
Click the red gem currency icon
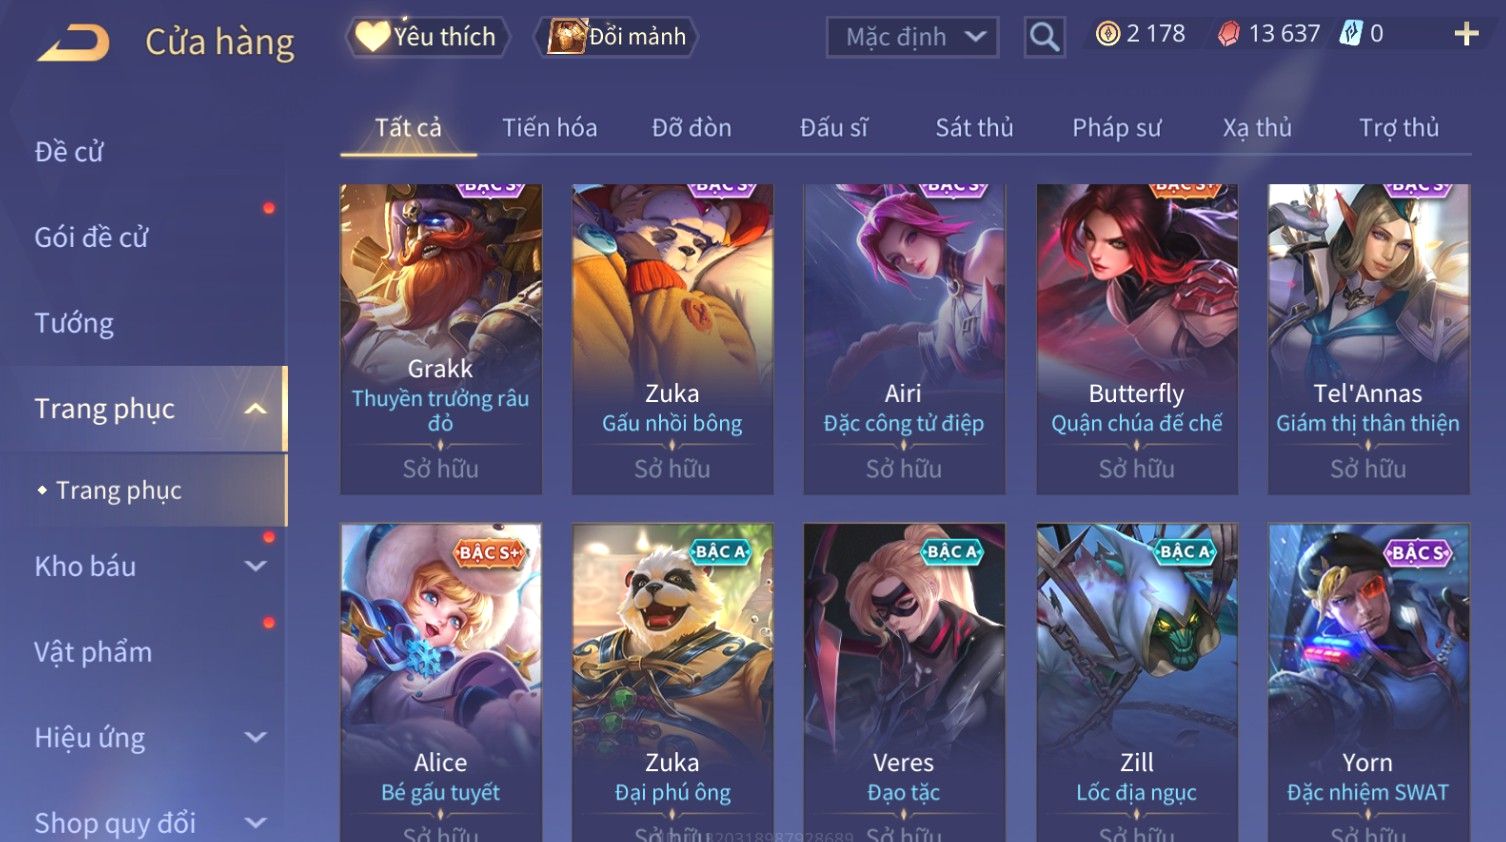[1228, 34]
